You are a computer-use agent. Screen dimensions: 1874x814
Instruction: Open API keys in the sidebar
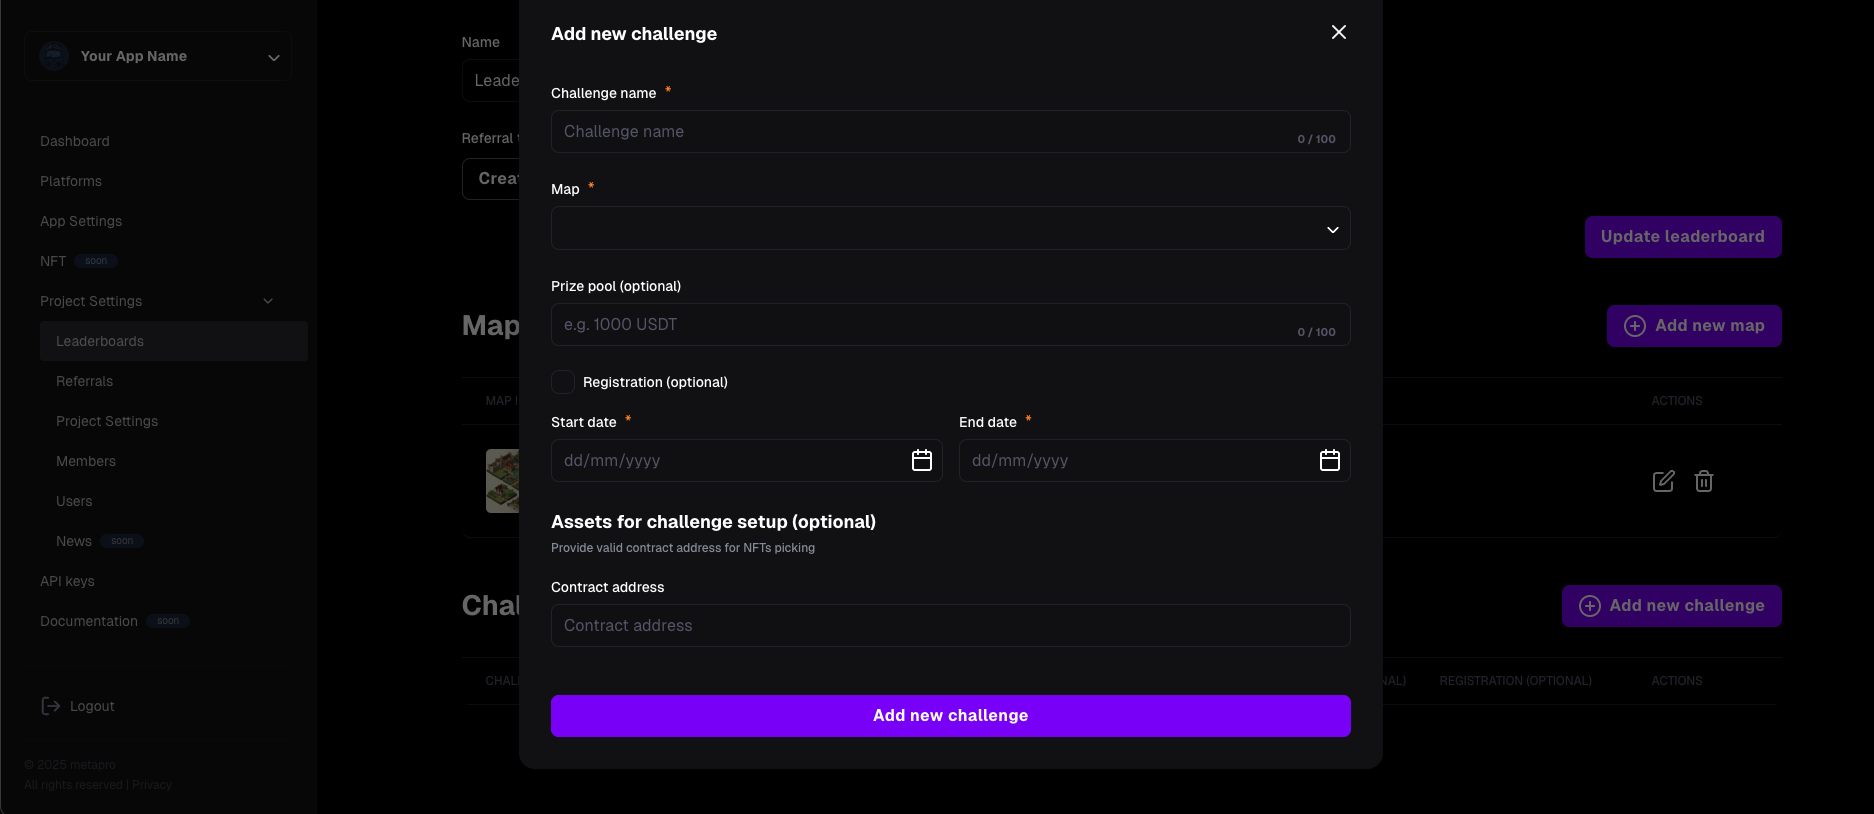pyautogui.click(x=67, y=581)
